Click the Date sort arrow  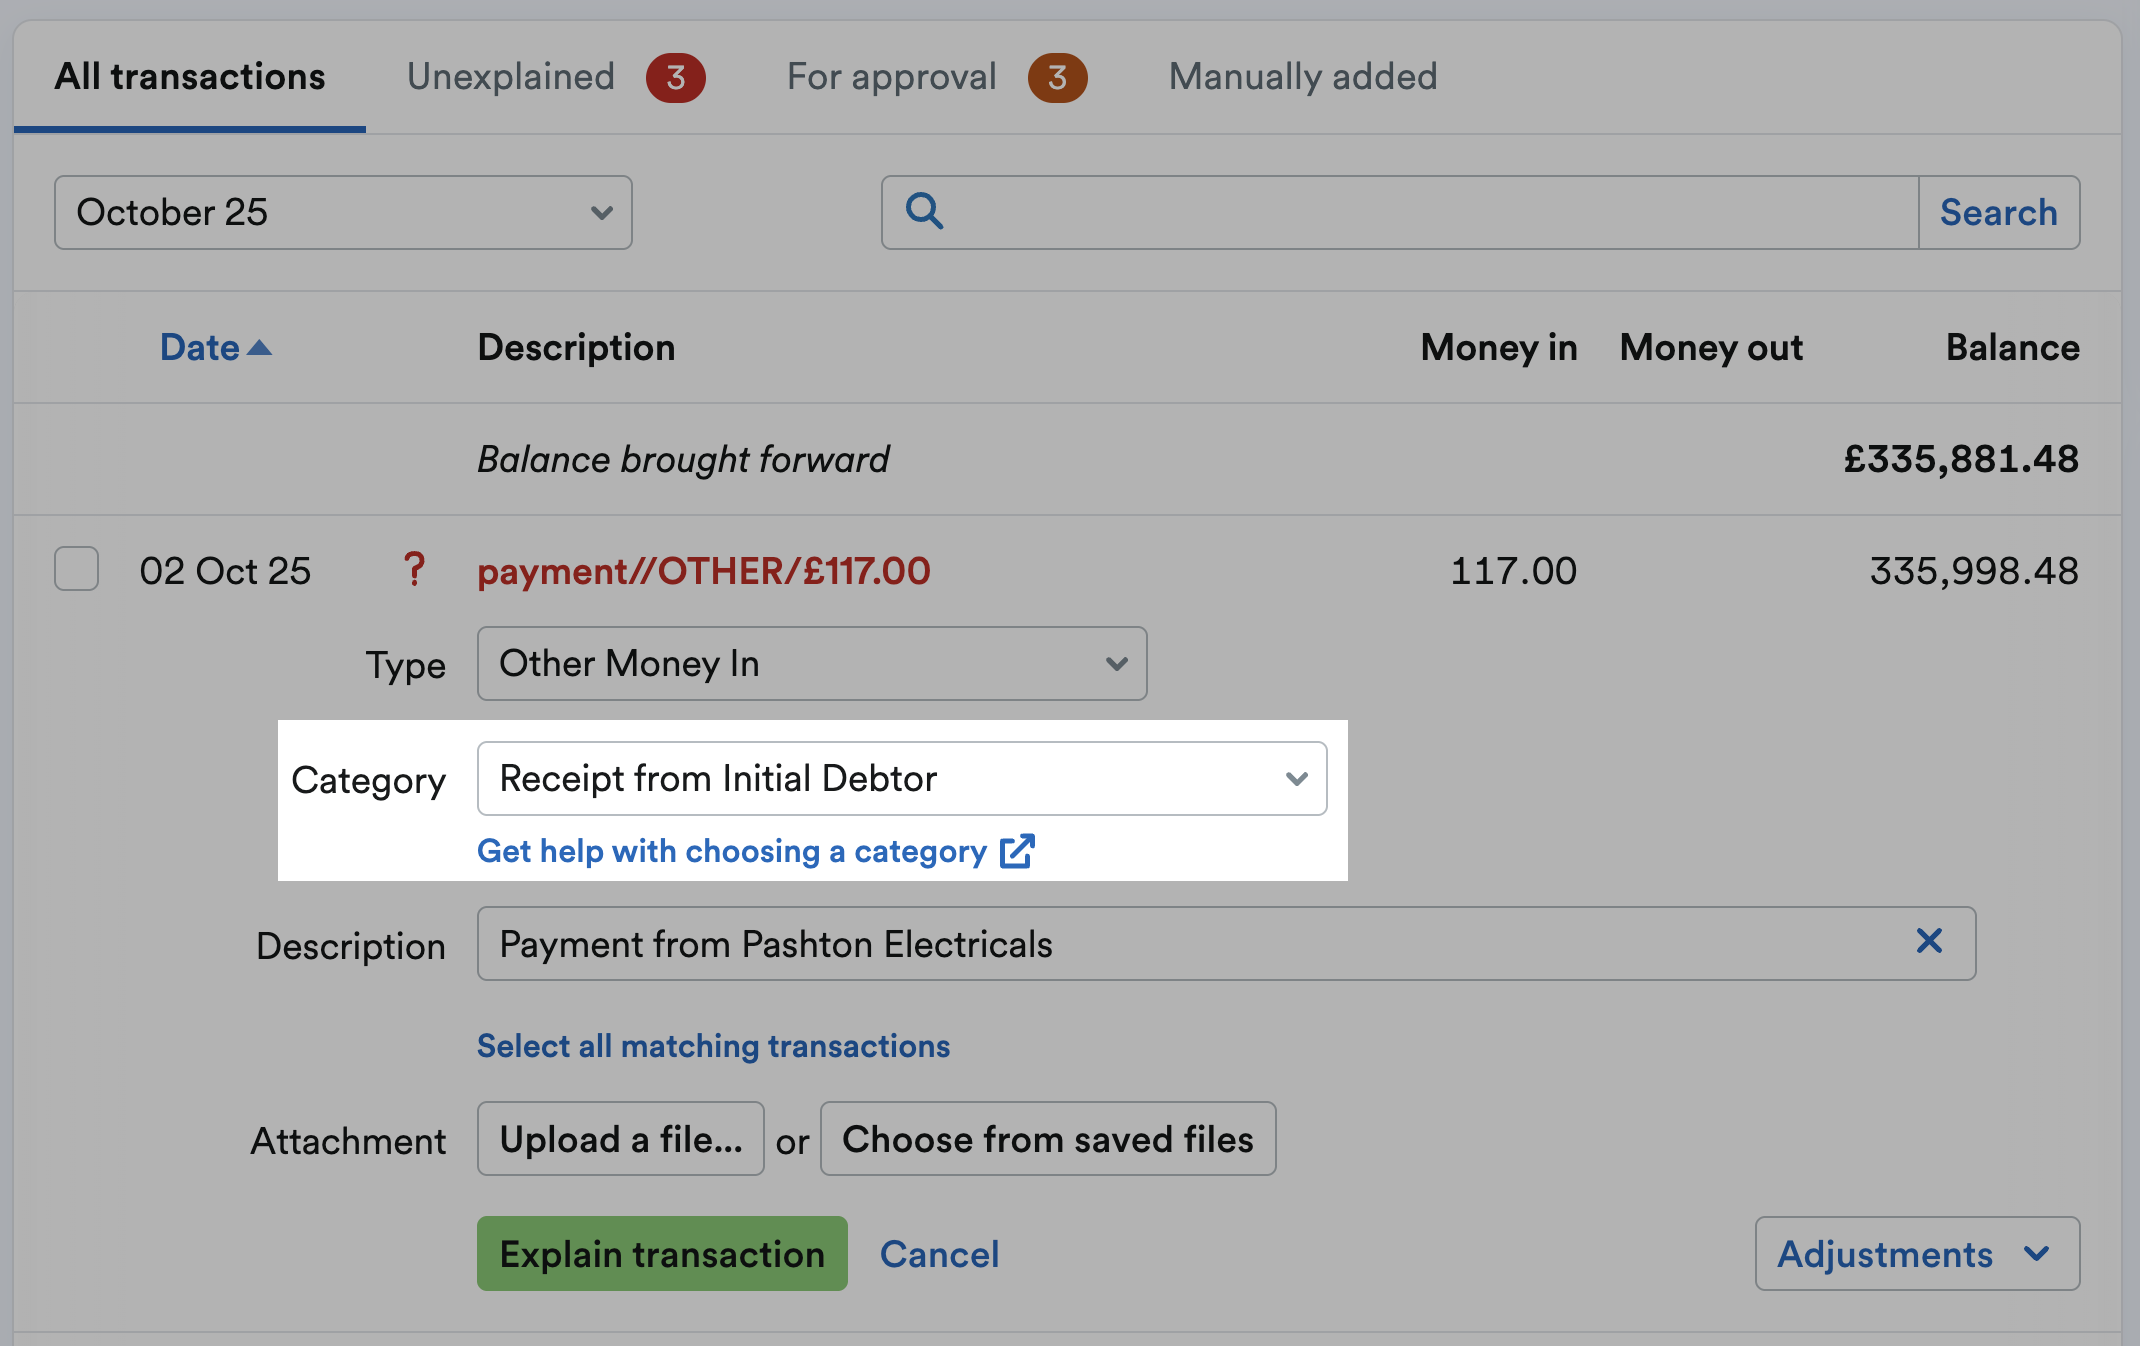[x=259, y=347]
